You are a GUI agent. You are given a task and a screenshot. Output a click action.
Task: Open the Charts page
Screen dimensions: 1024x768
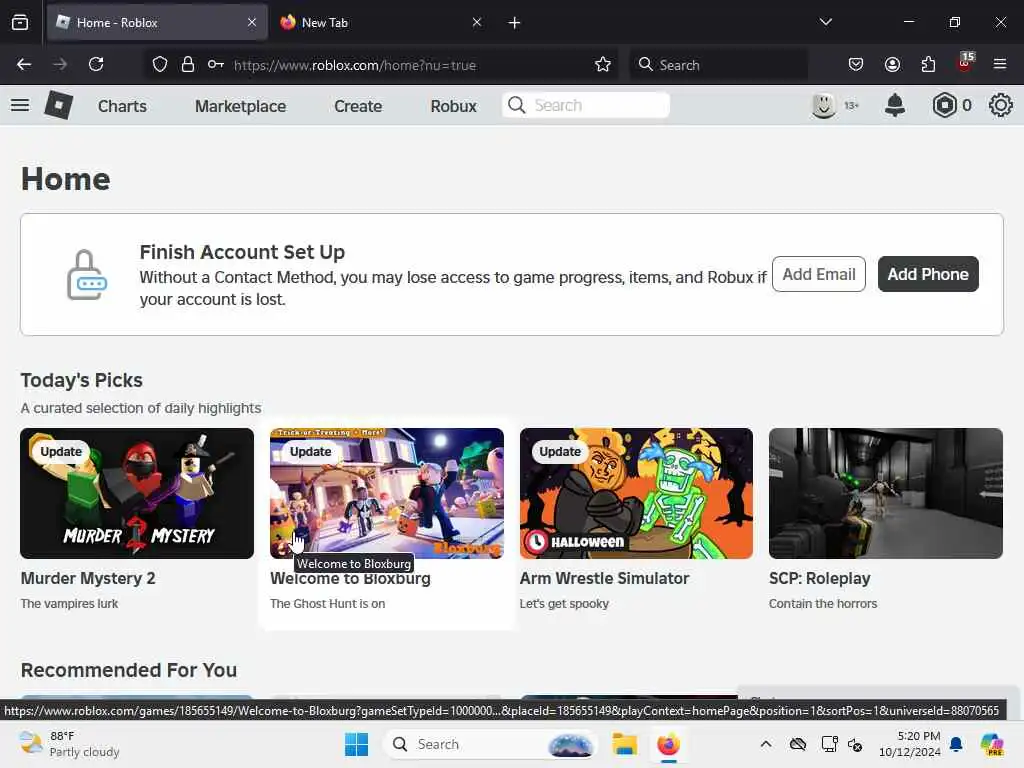(122, 106)
